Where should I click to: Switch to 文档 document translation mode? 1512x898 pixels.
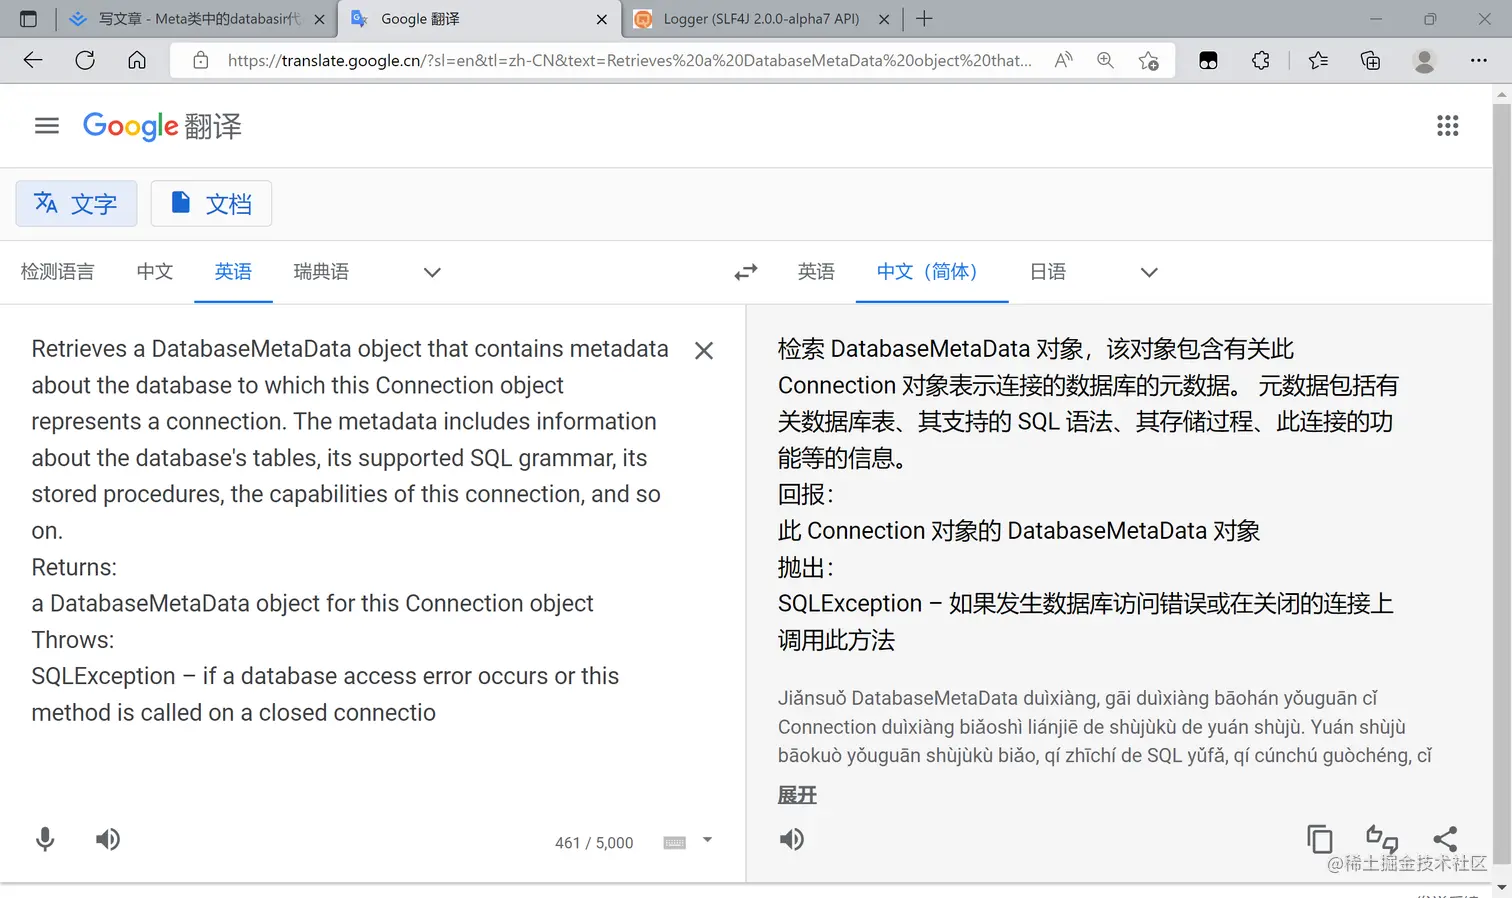pos(211,204)
